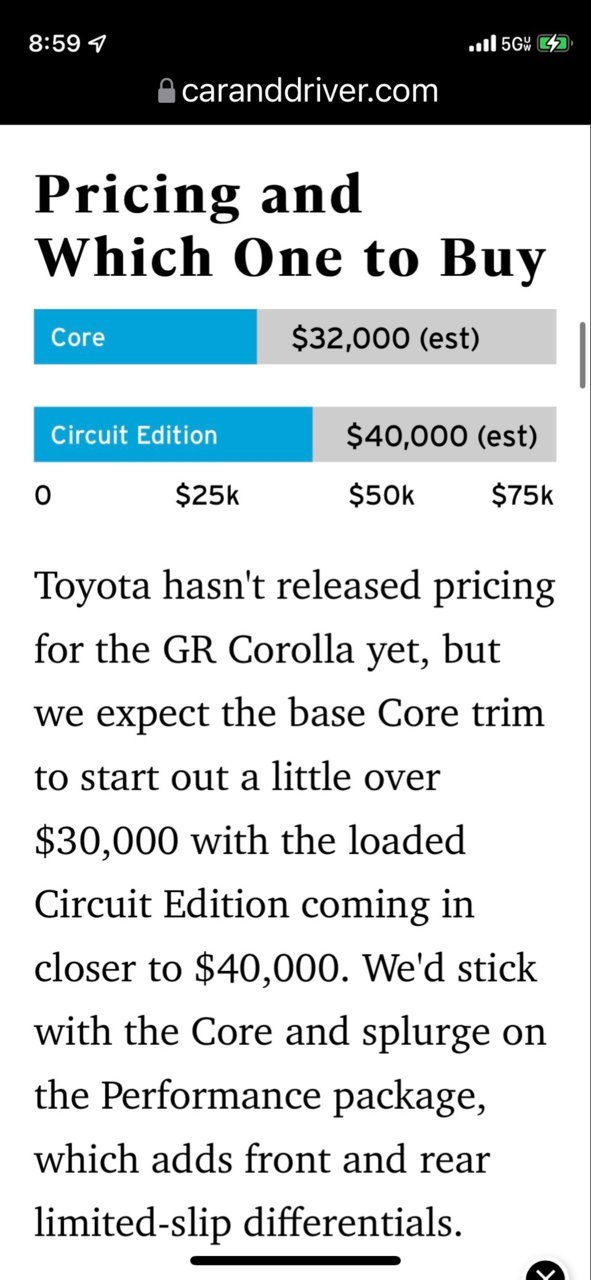
Task: Tap the $32,000 (est) price label
Action: [x=386, y=338]
